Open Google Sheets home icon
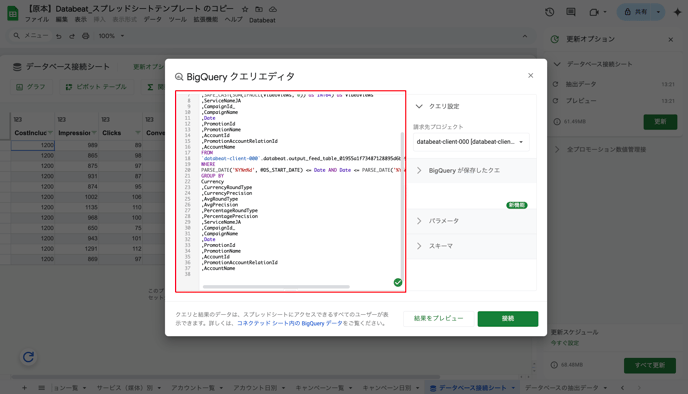This screenshot has width=688, height=394. 13,13
